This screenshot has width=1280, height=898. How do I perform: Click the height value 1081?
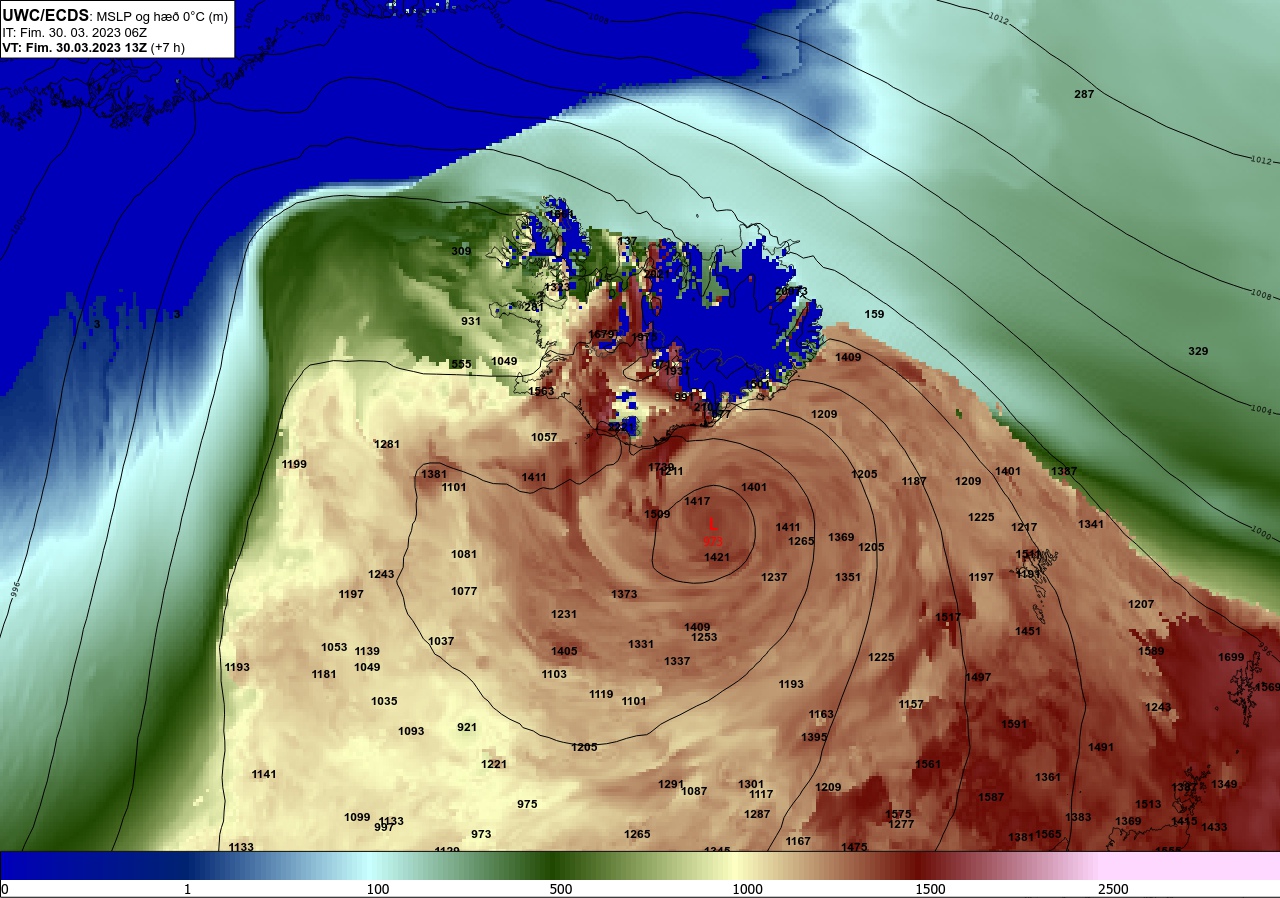click(464, 554)
